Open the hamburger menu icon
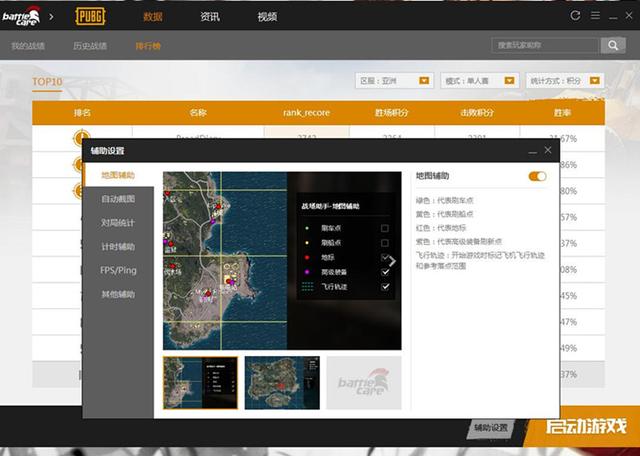Screen dimensions: 640x456 (x=595, y=16)
